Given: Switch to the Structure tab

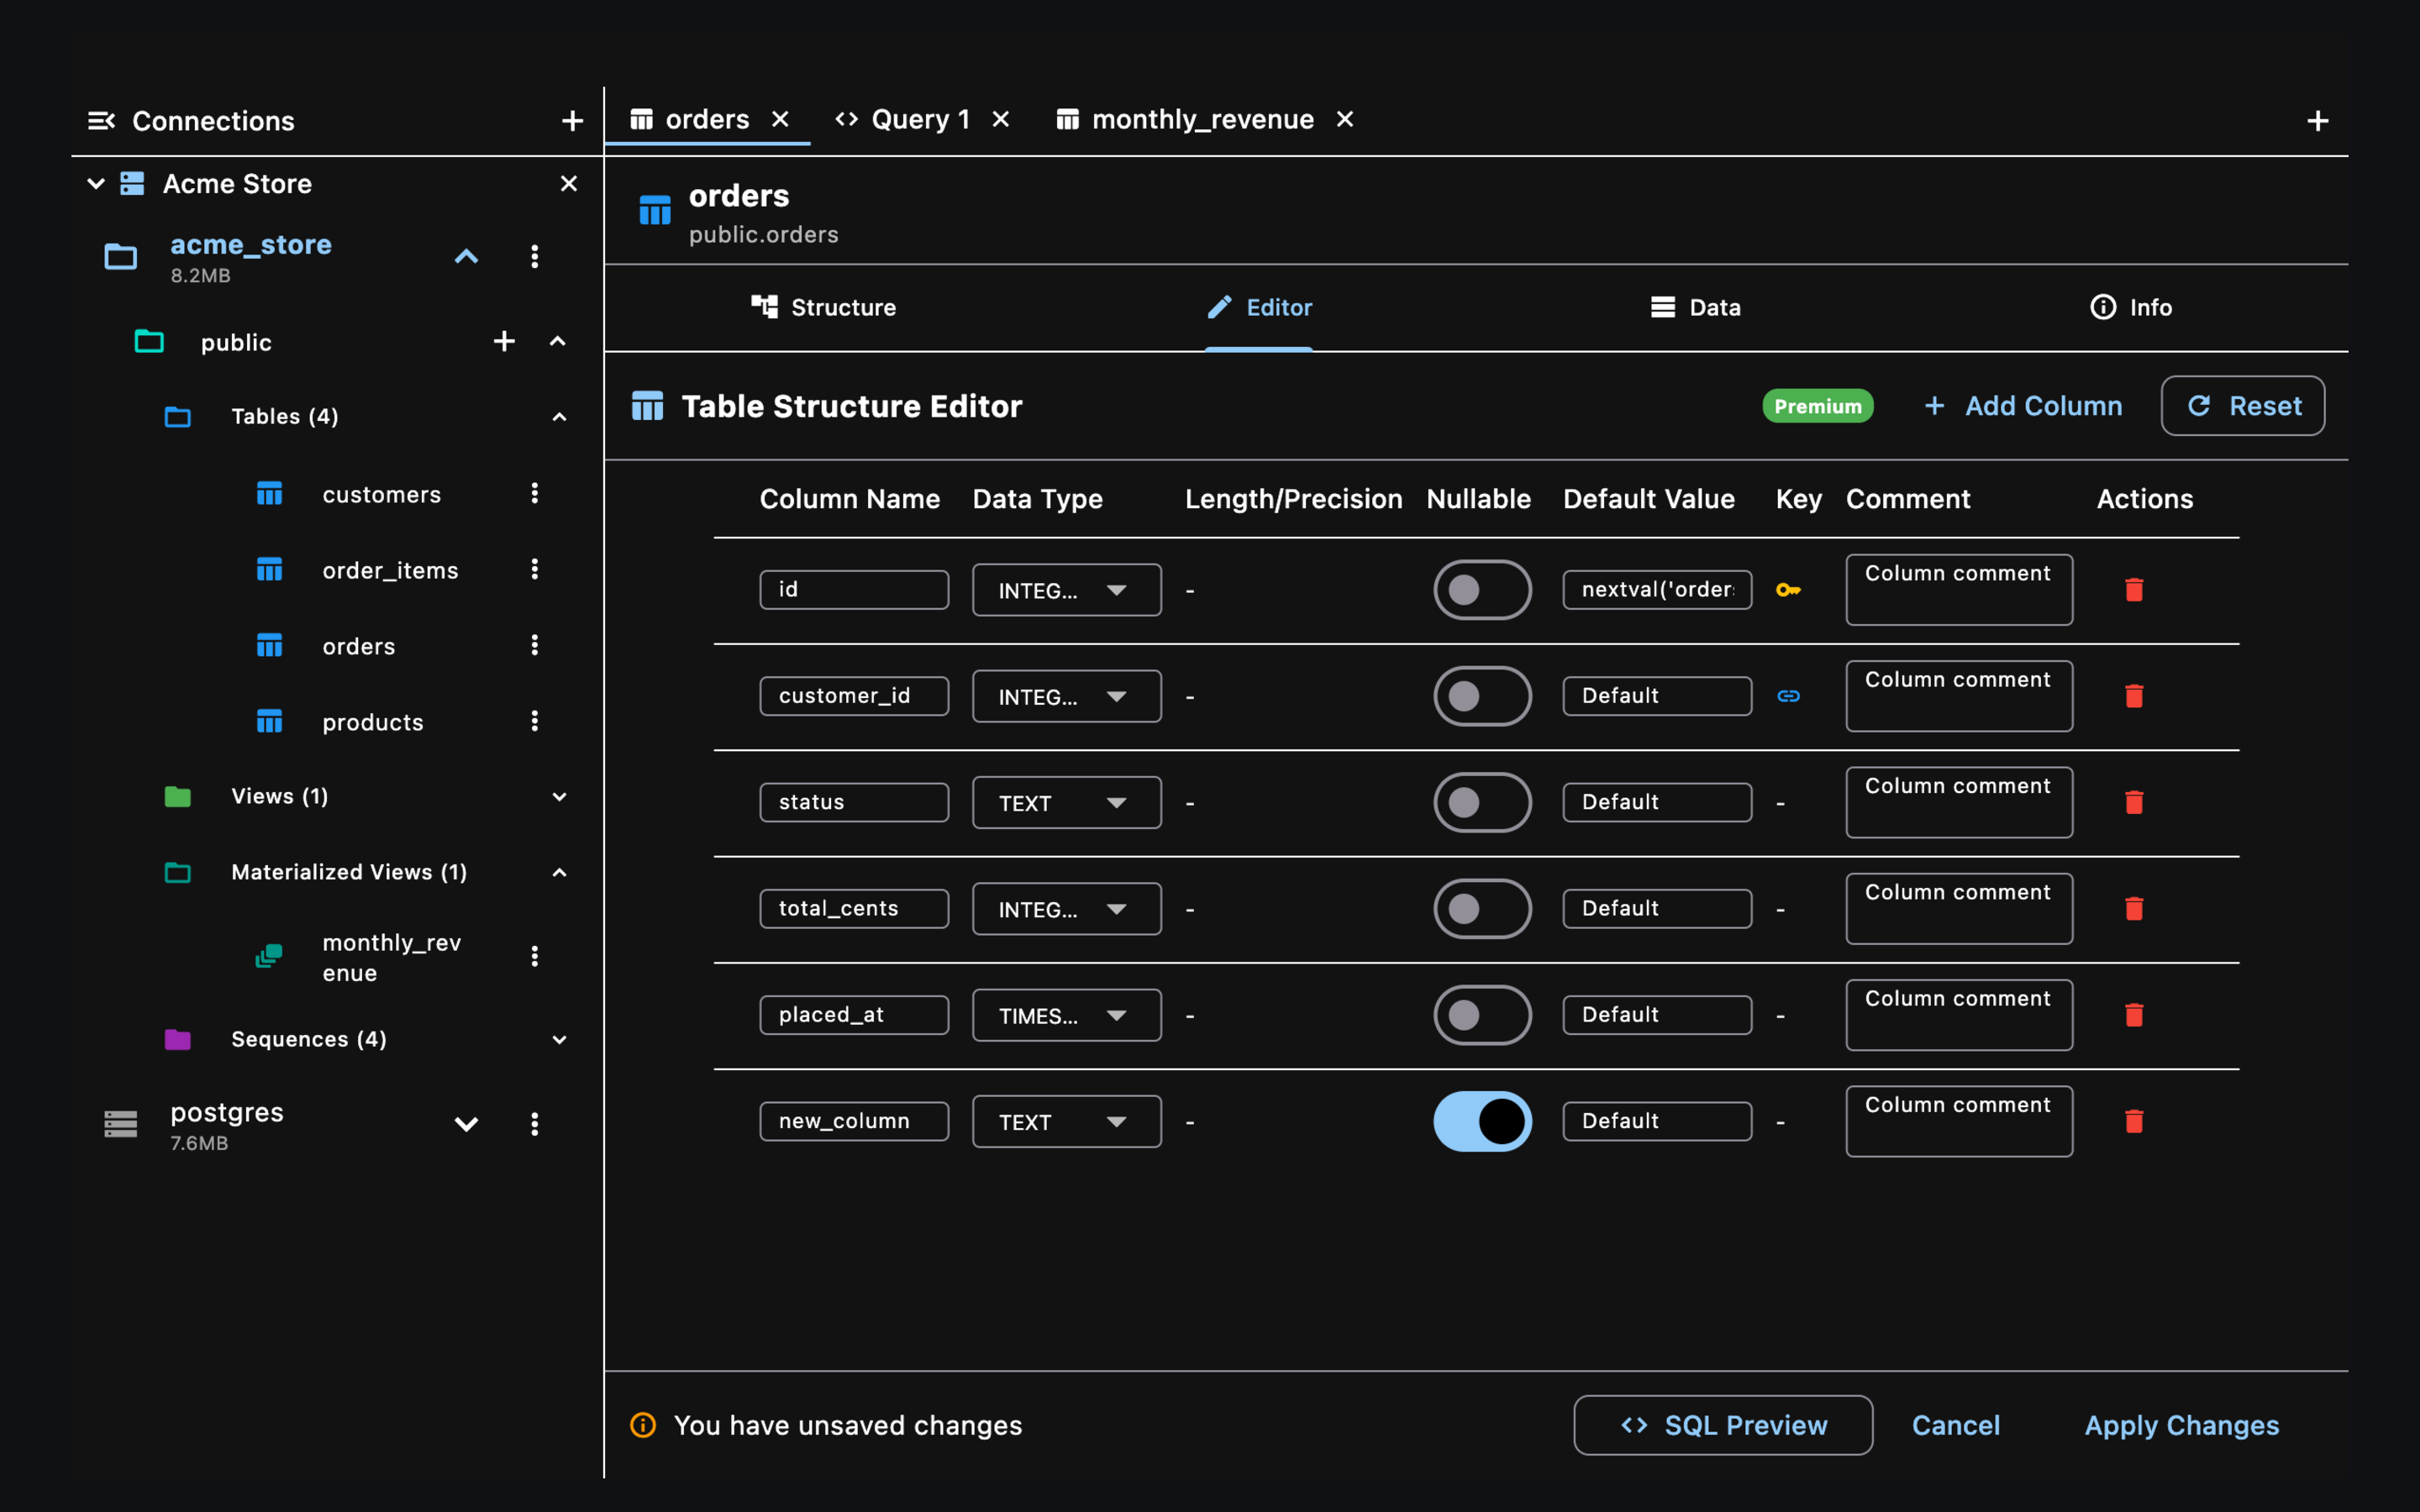Looking at the screenshot, I should click(823, 308).
